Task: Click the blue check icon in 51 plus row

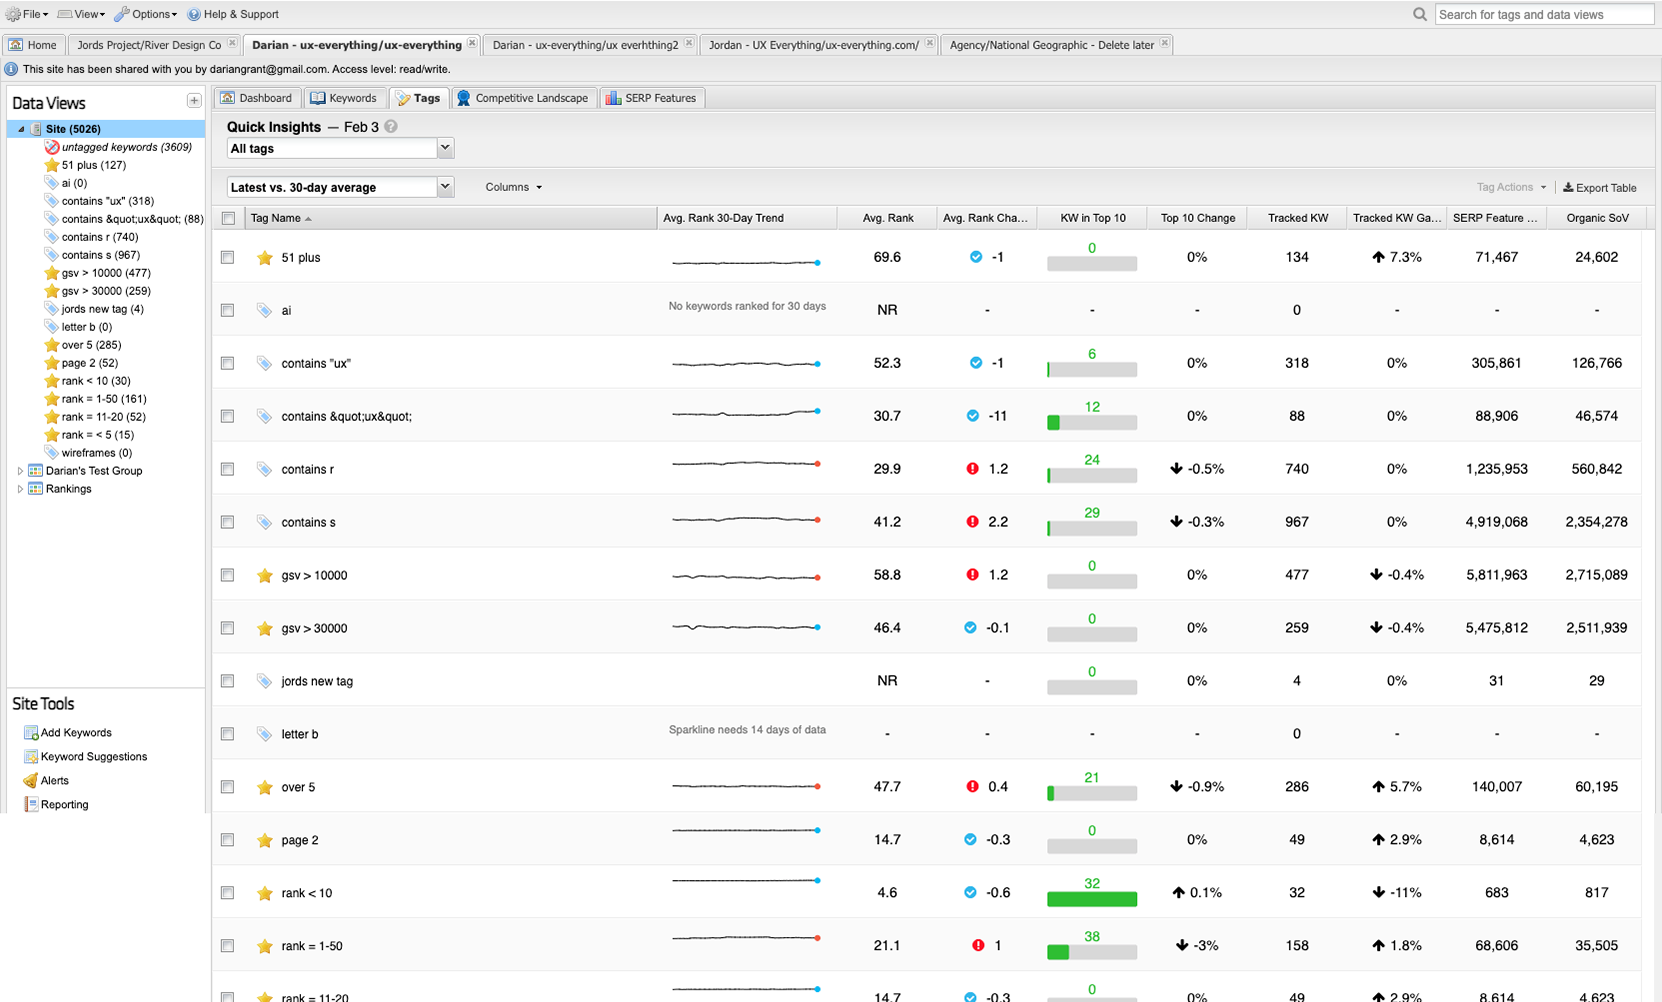Action: coord(976,257)
